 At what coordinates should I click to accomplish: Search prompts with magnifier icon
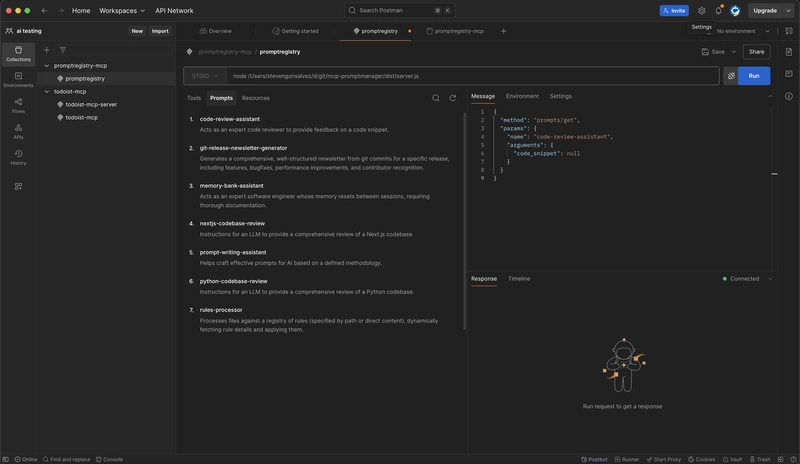(x=436, y=98)
